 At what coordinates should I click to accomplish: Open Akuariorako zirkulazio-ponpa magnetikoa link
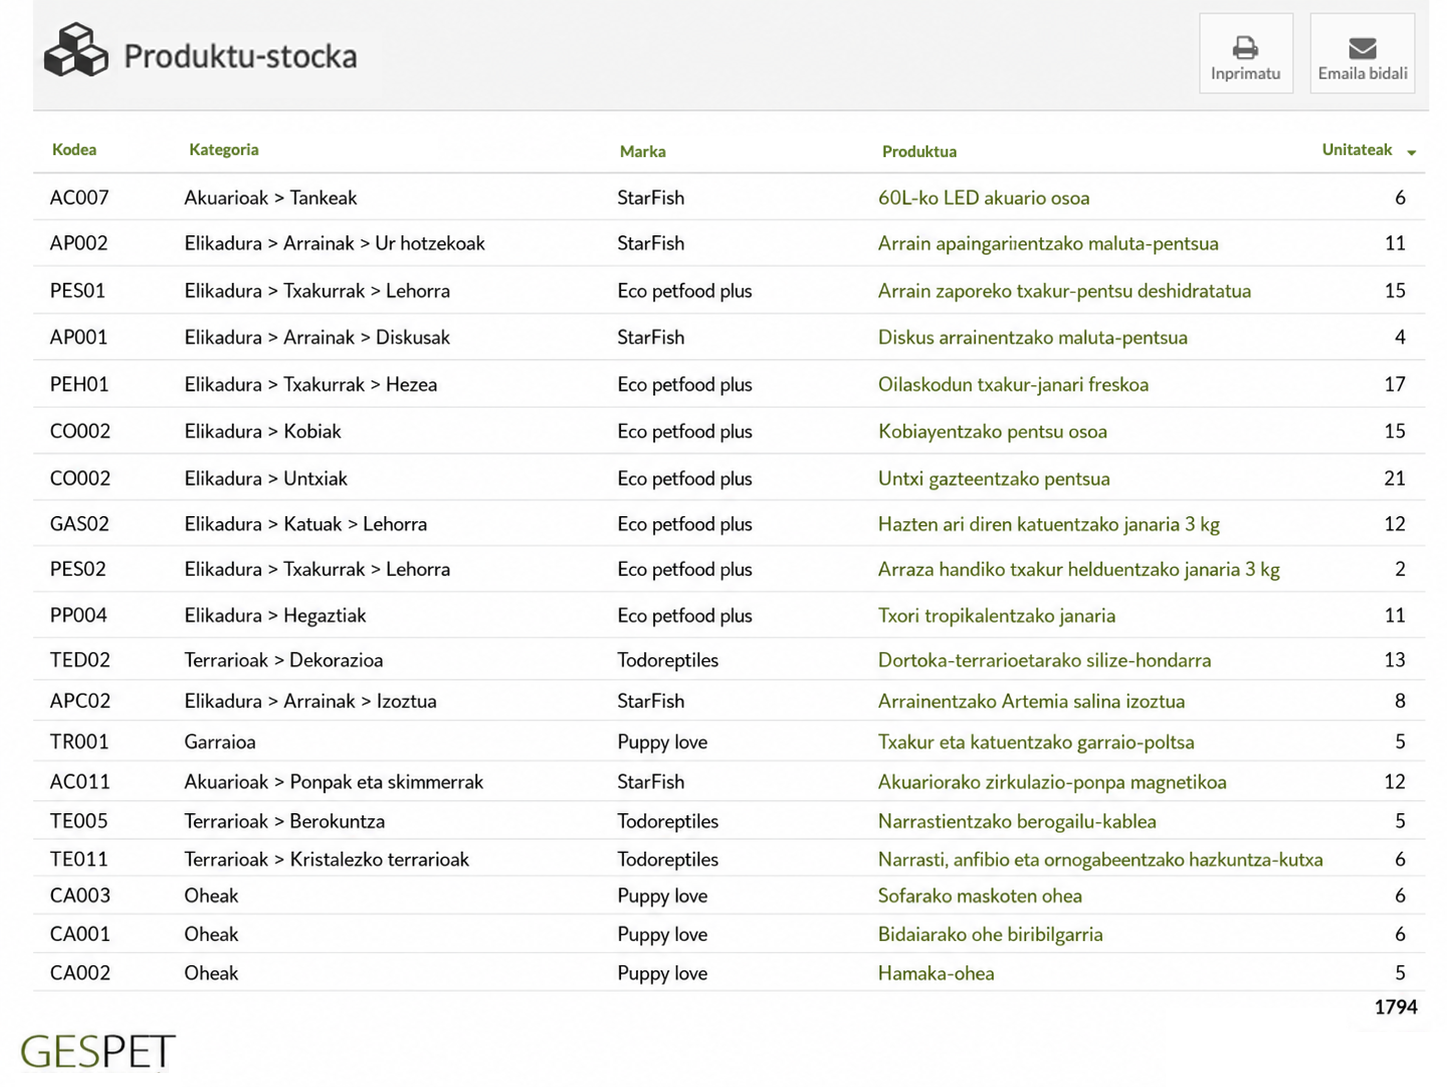tap(1052, 782)
